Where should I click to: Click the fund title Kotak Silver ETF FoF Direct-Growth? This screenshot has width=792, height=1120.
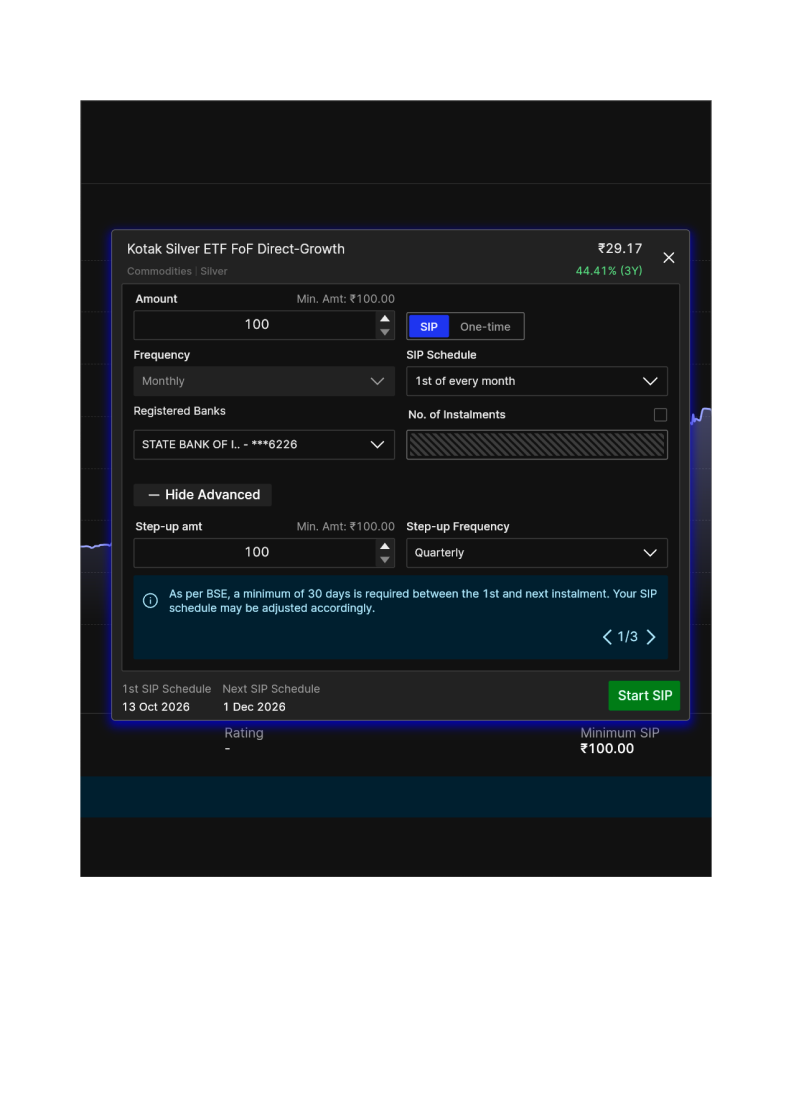(x=236, y=249)
